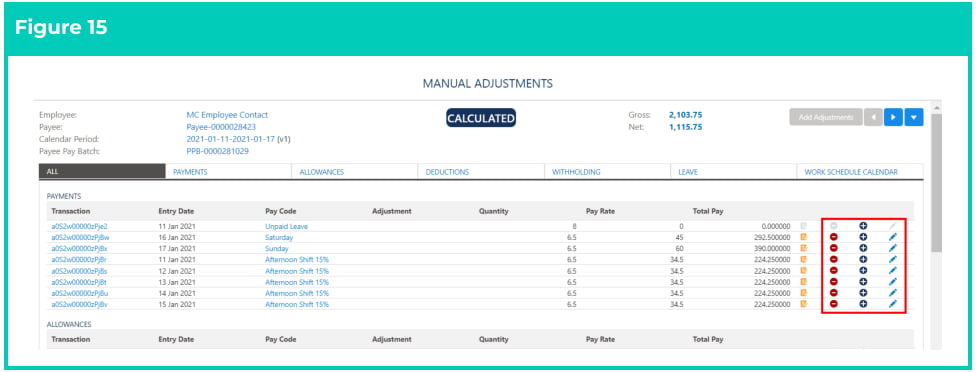Screen dimensions: 976x372
Task: Edit Afternoon Shift entry dated 13 Jan 2021
Action: pyautogui.click(x=893, y=282)
